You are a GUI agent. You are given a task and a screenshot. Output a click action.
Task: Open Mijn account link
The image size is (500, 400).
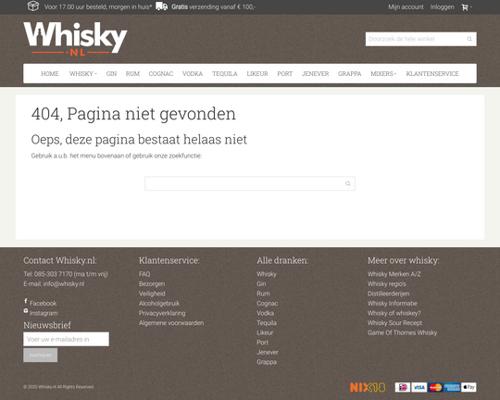406,7
